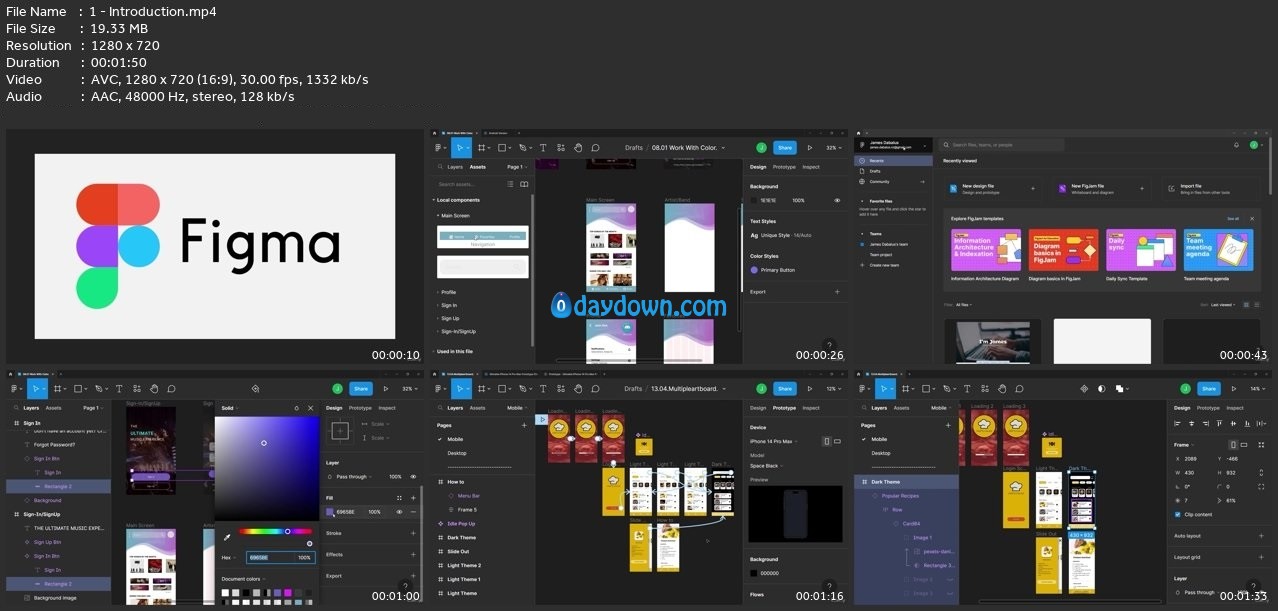This screenshot has width=1278, height=611.
Task: Click the Primary Button color style swatch
Action: click(x=754, y=270)
